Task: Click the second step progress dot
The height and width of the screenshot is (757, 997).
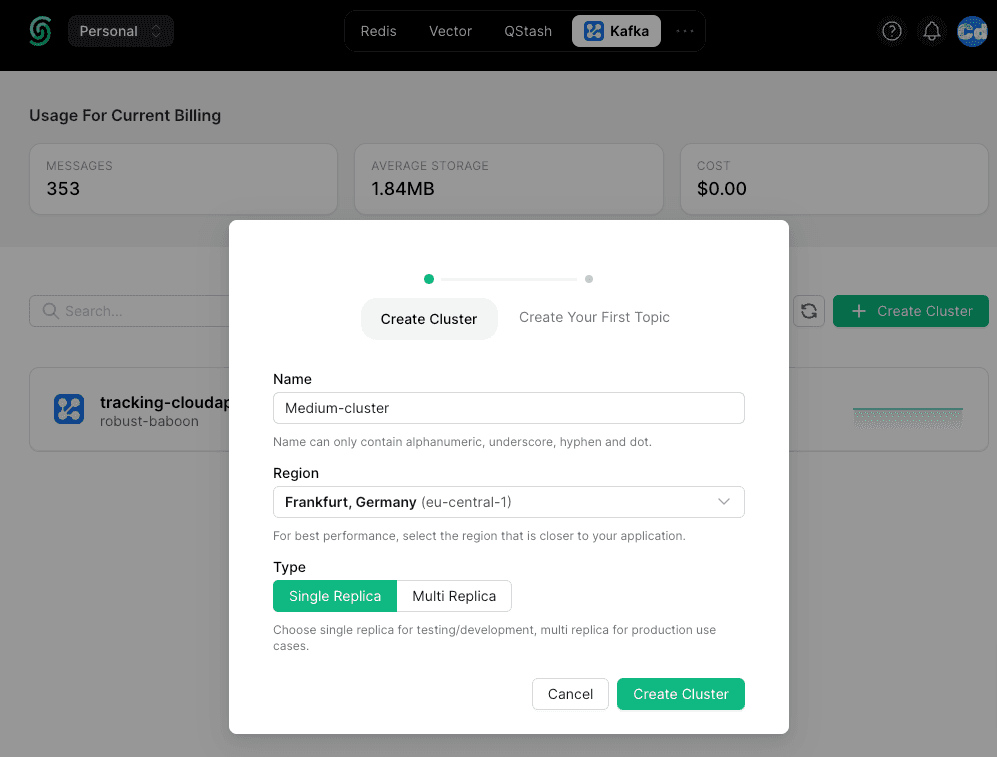Action: coord(589,279)
